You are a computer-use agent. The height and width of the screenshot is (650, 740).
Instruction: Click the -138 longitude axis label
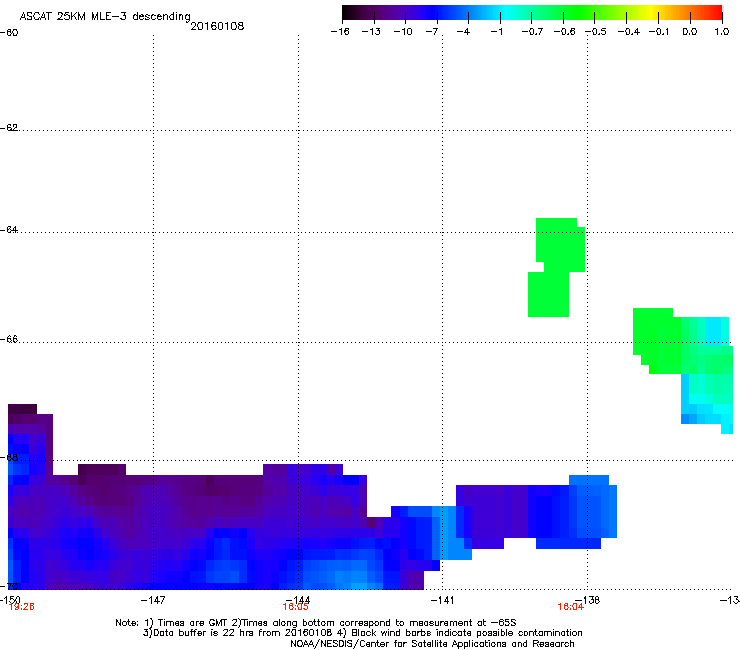(588, 599)
